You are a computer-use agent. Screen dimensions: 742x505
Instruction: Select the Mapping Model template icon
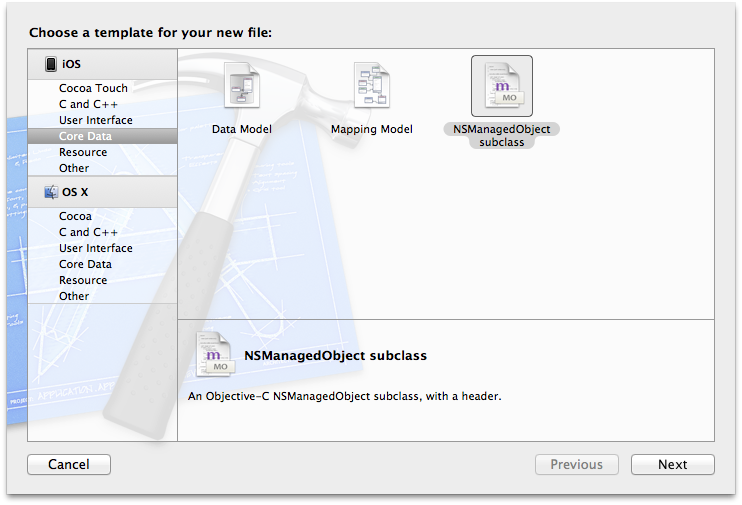pos(372,85)
